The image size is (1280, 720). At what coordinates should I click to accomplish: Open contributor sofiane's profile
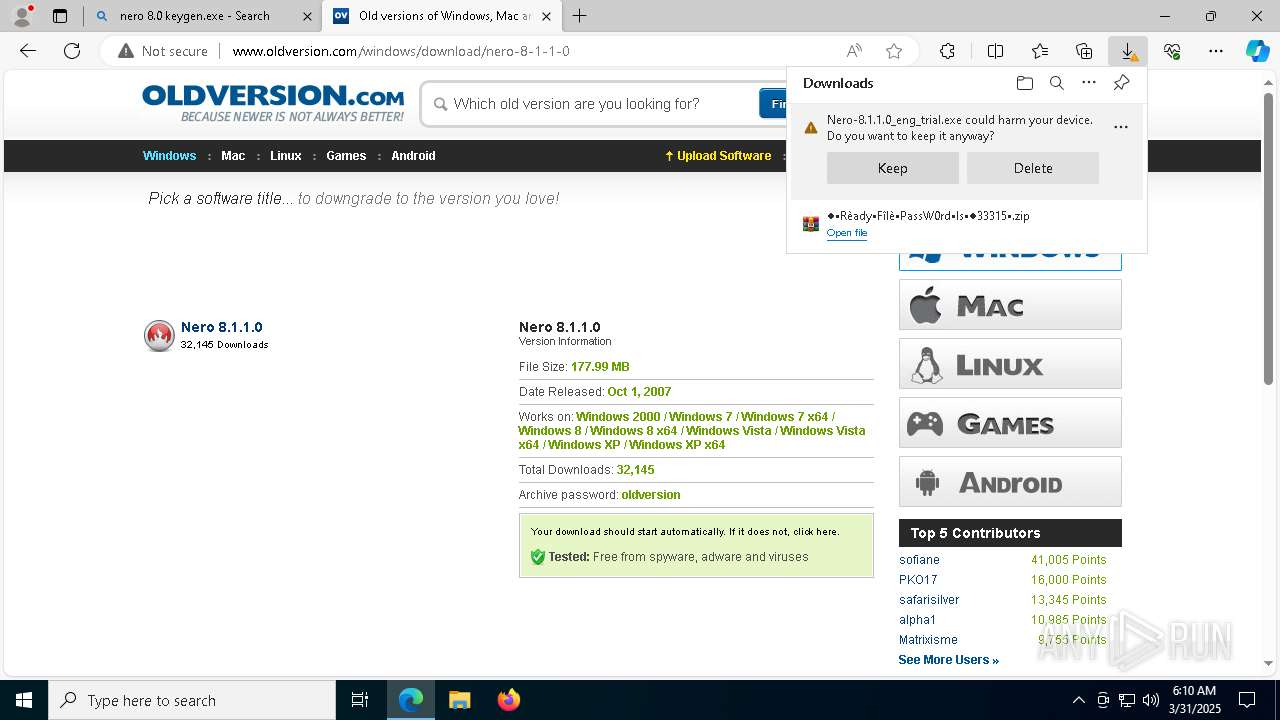[x=919, y=560]
